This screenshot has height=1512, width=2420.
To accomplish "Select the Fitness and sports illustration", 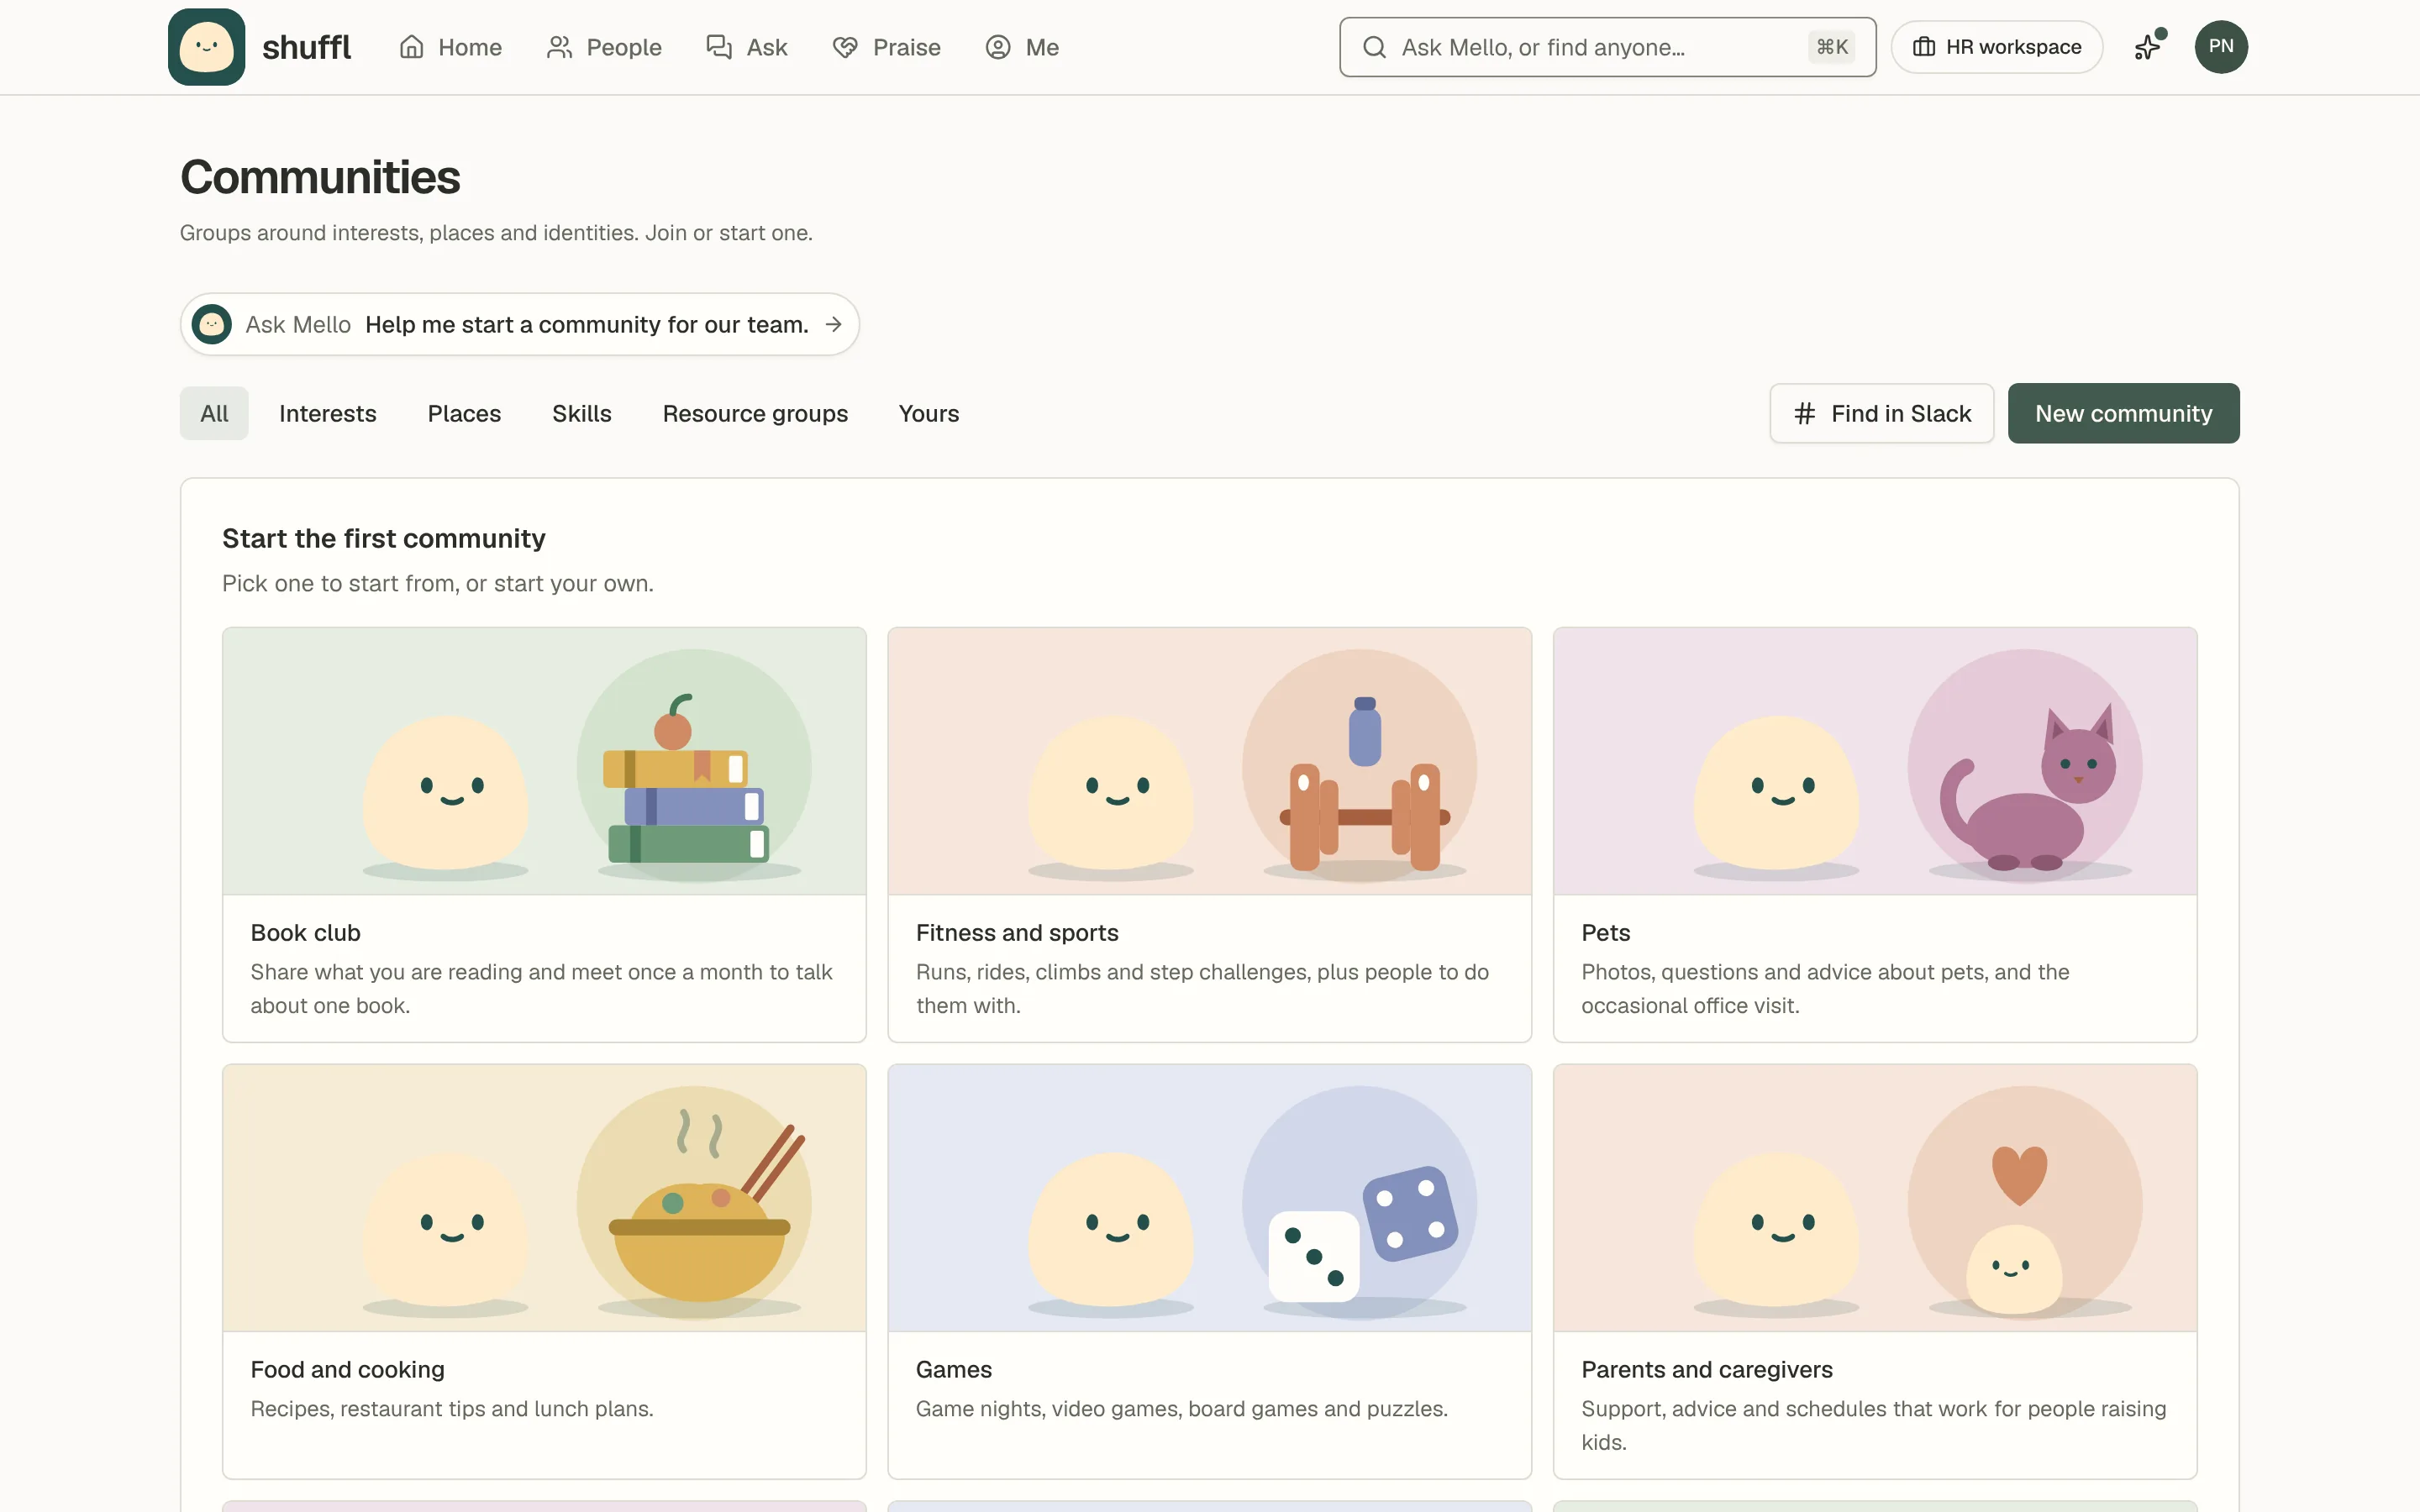I will (1209, 761).
